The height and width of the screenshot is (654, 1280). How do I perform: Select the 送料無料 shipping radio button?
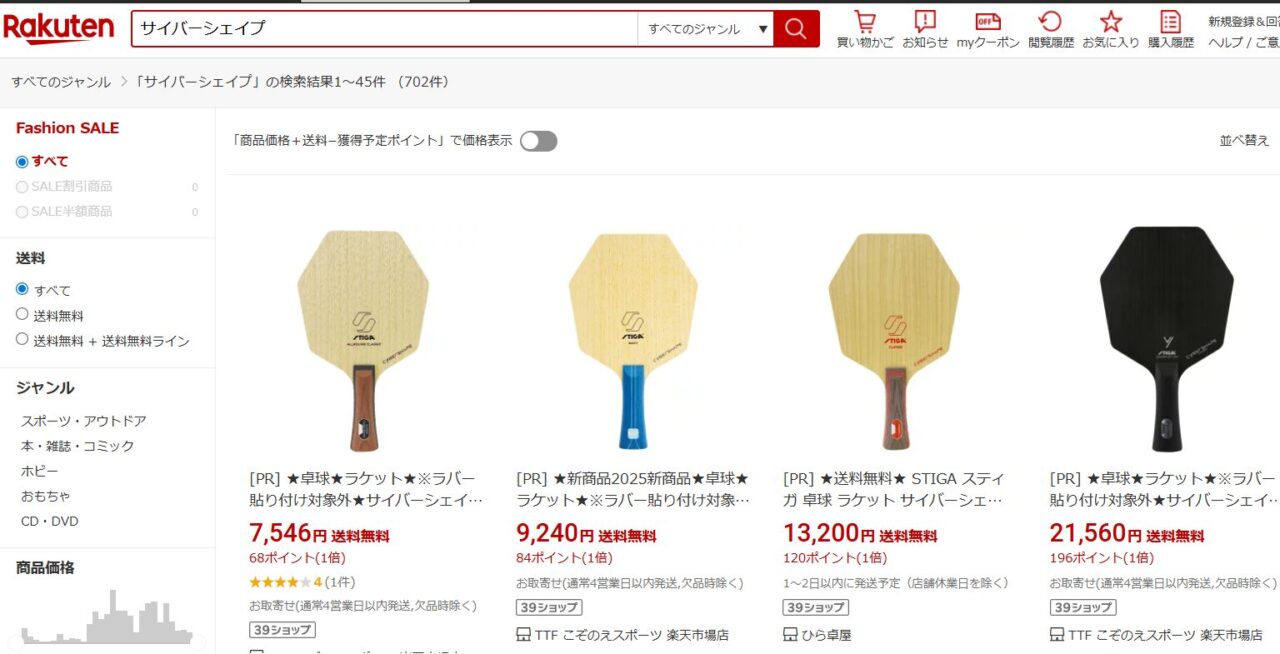pos(22,314)
